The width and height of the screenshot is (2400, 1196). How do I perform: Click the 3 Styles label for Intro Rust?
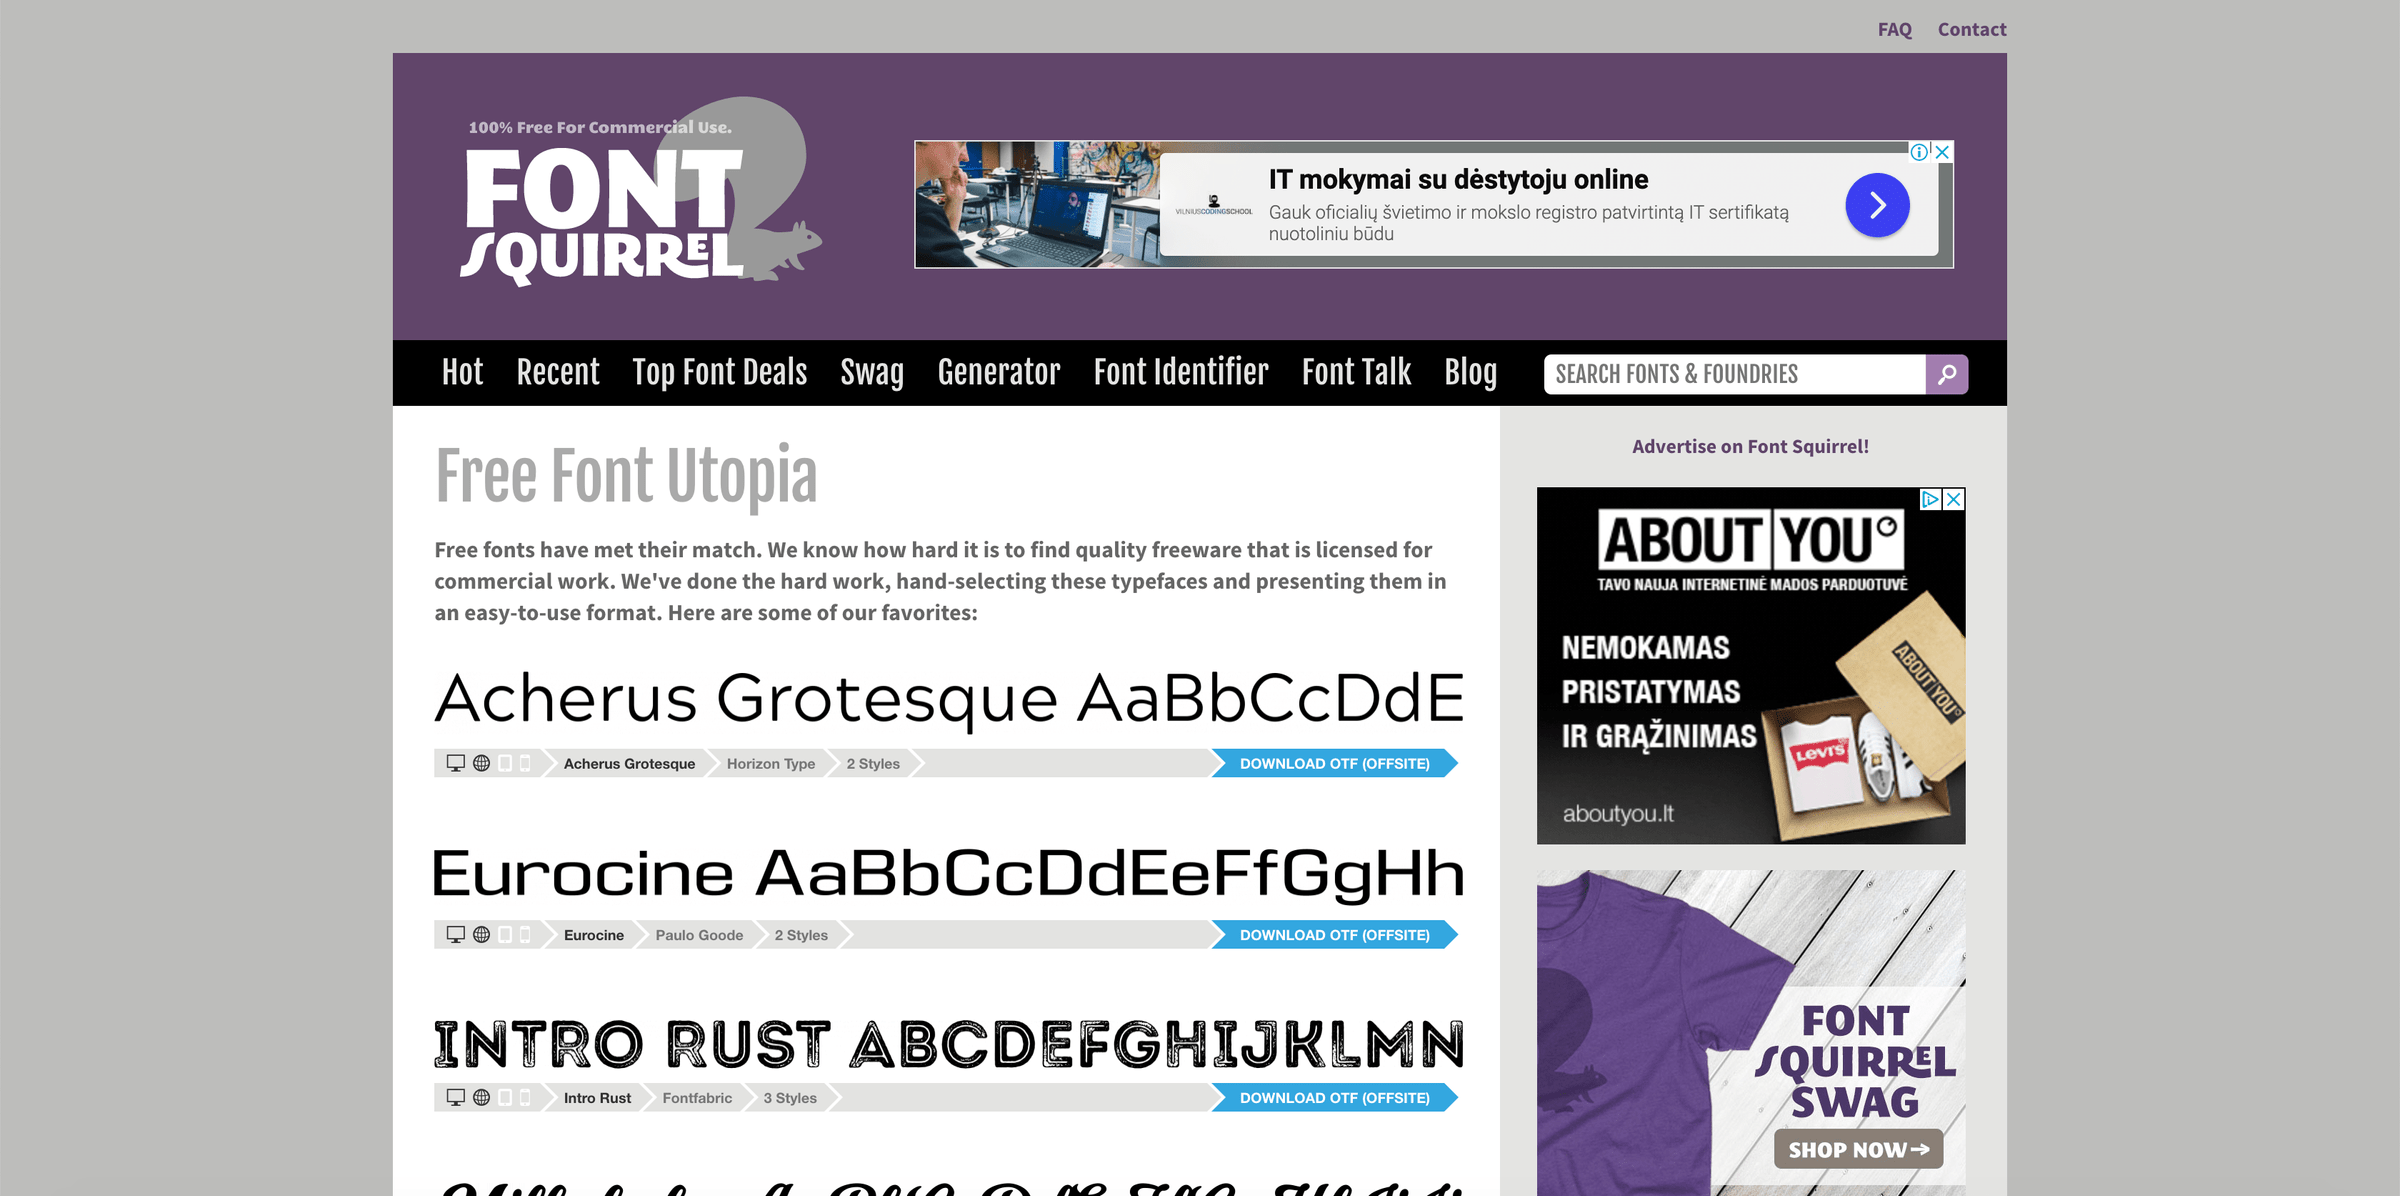coord(790,1097)
